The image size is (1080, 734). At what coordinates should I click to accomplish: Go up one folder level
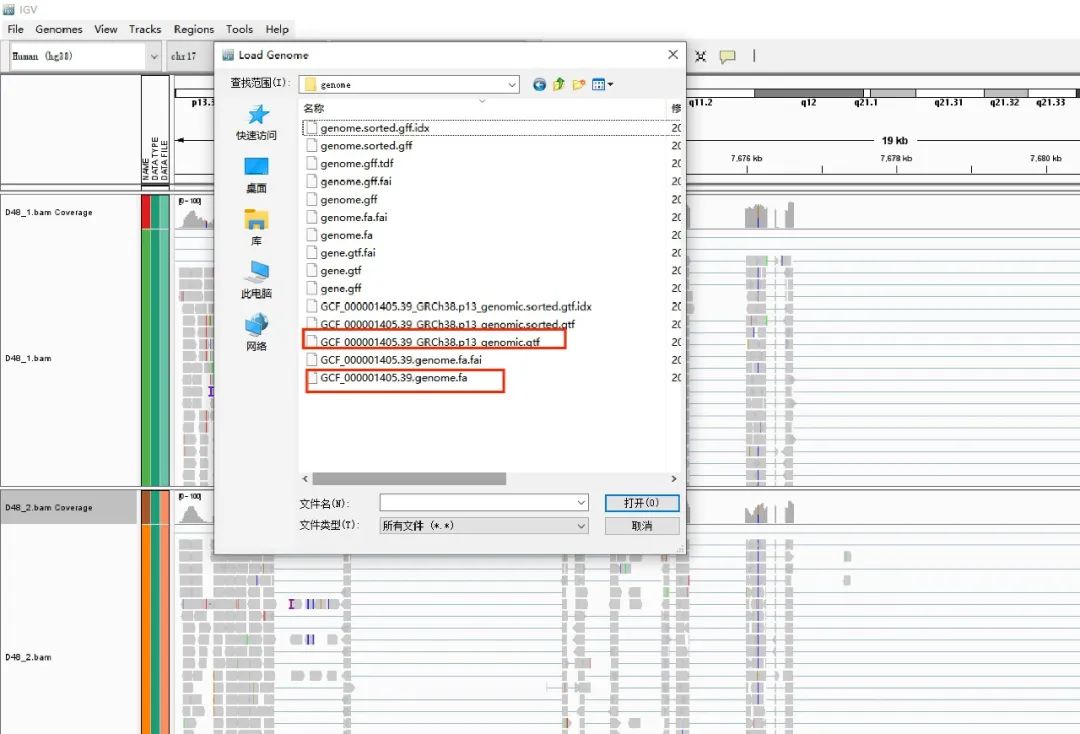click(559, 84)
